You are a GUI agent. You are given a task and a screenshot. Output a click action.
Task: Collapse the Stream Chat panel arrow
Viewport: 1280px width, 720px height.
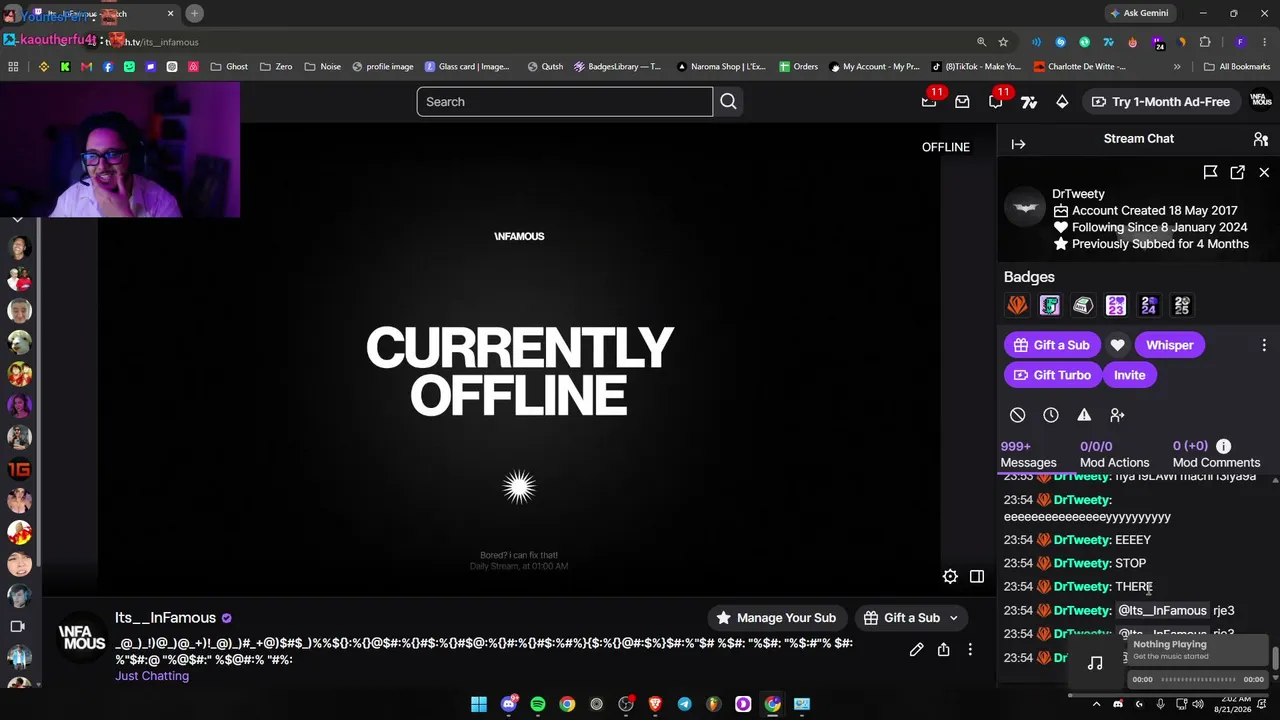1018,144
